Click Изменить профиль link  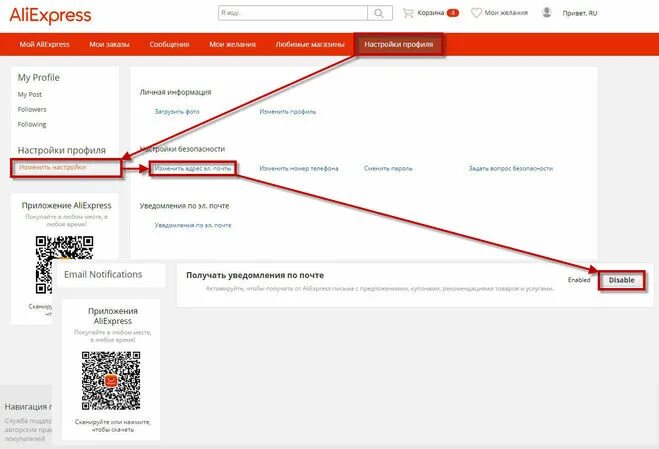coord(287,111)
